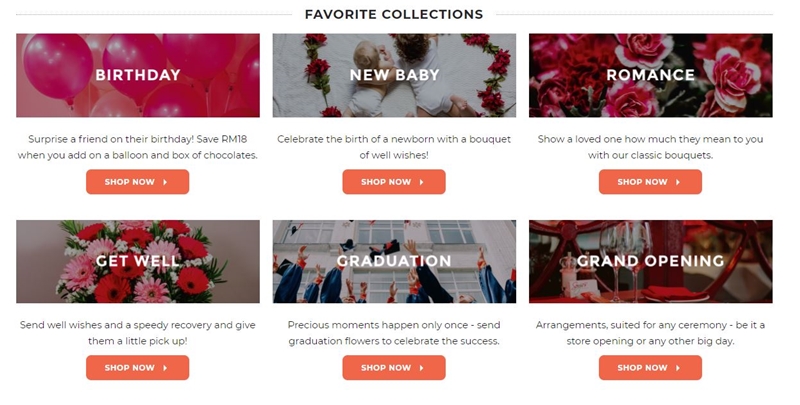Click the arrow icon on Grand Opening's Shop Now
The height and width of the screenshot is (405, 800).
678,368
